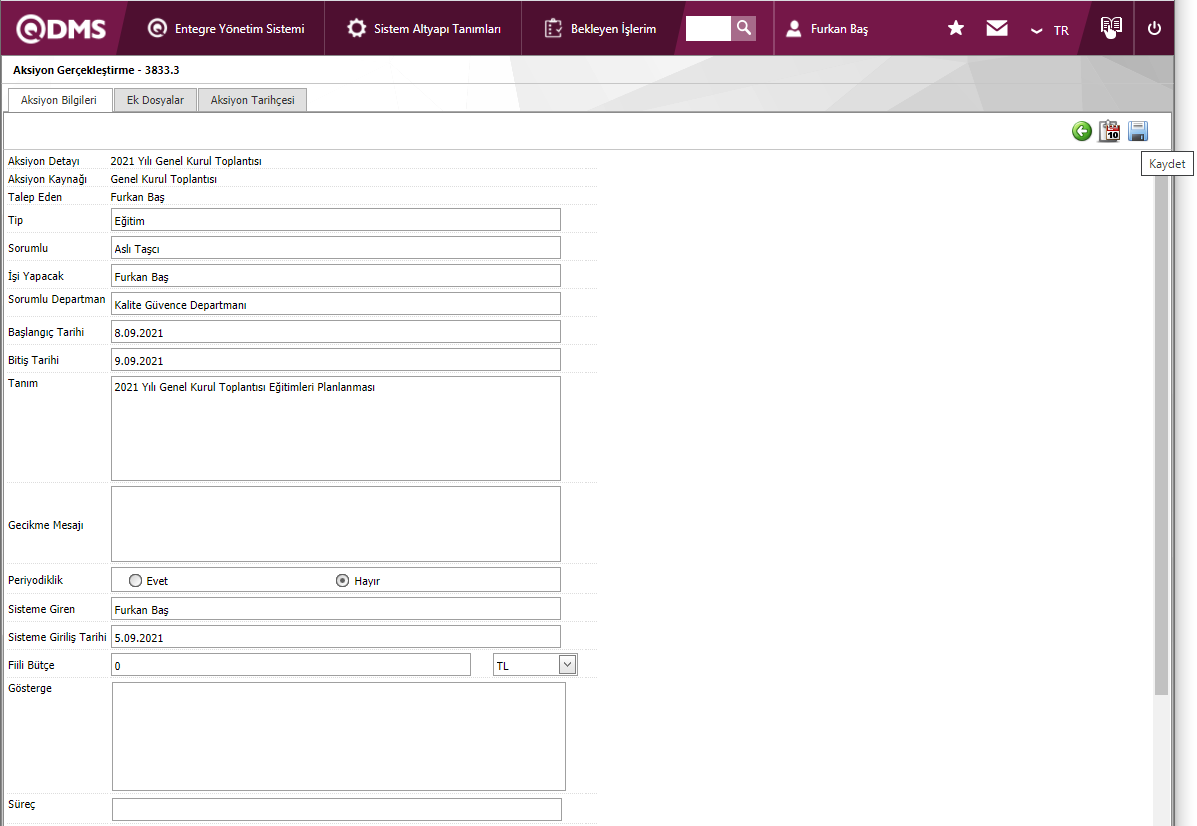Expand the TR language selector
This screenshot has height=826, width=1197.
(x=1050, y=30)
